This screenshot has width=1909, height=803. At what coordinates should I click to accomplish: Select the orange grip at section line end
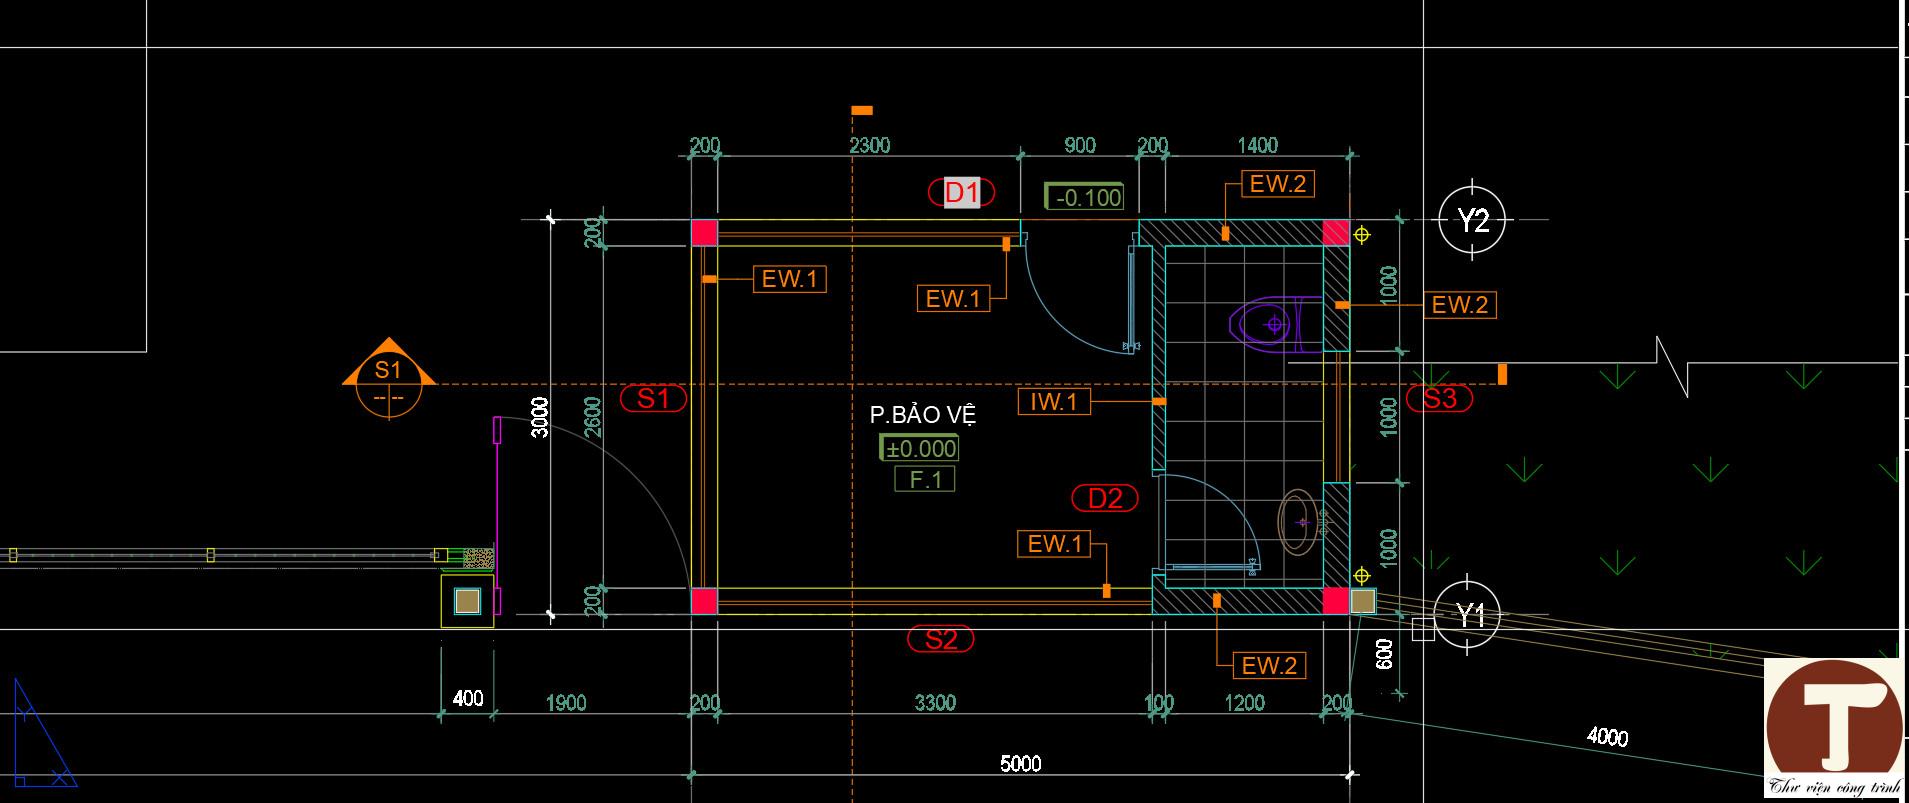coord(1502,374)
